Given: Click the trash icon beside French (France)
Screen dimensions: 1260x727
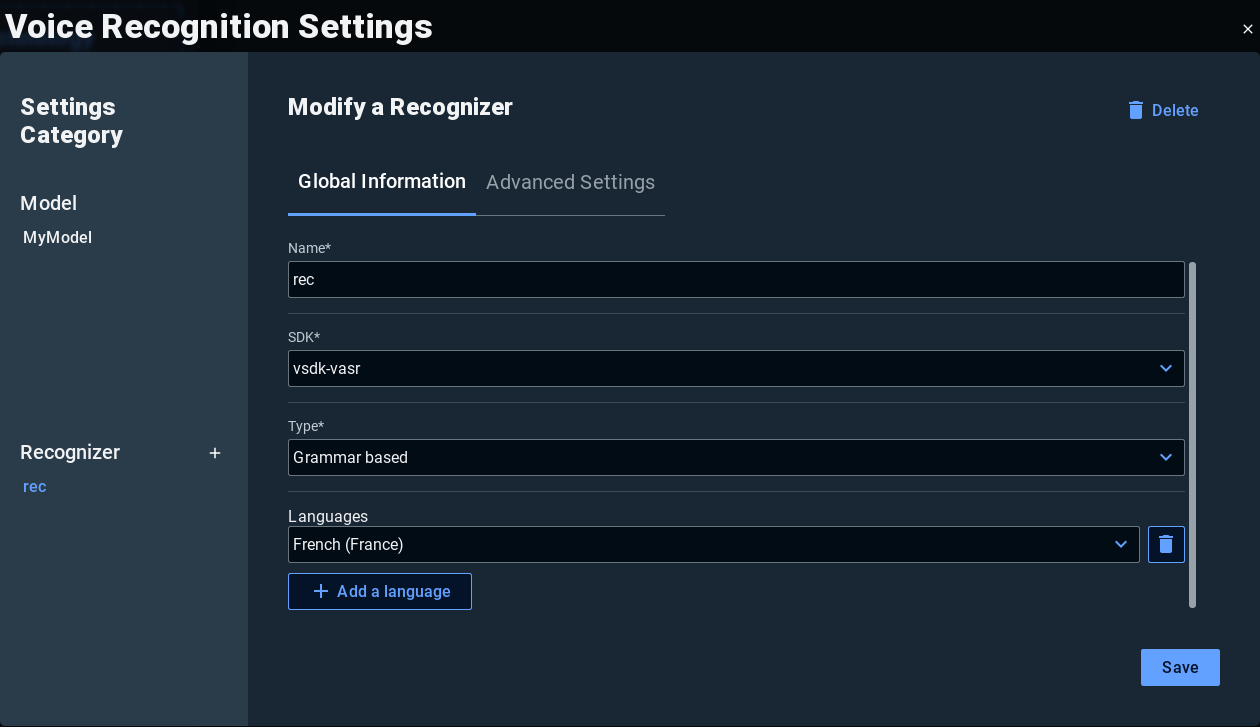Looking at the screenshot, I should click(1166, 545).
